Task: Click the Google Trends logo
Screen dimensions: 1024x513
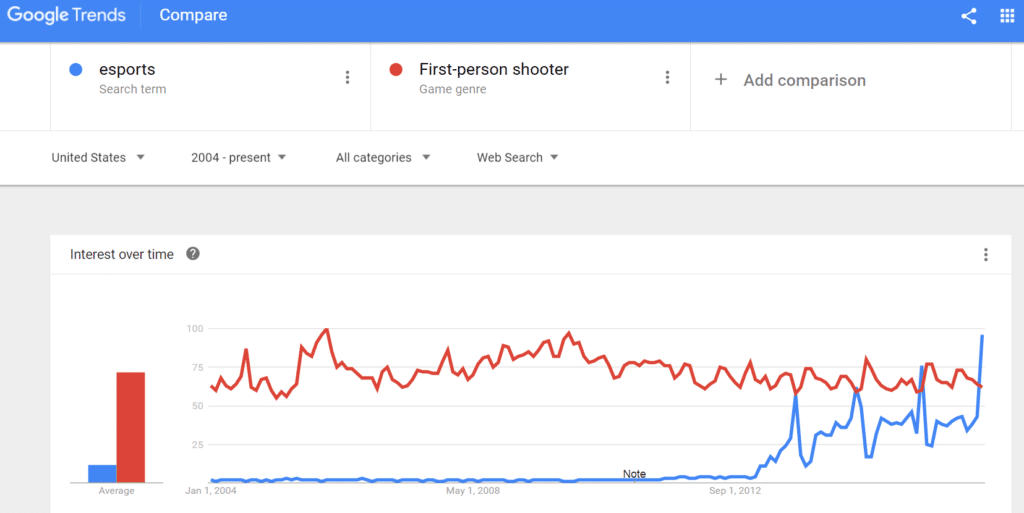Action: [66, 15]
